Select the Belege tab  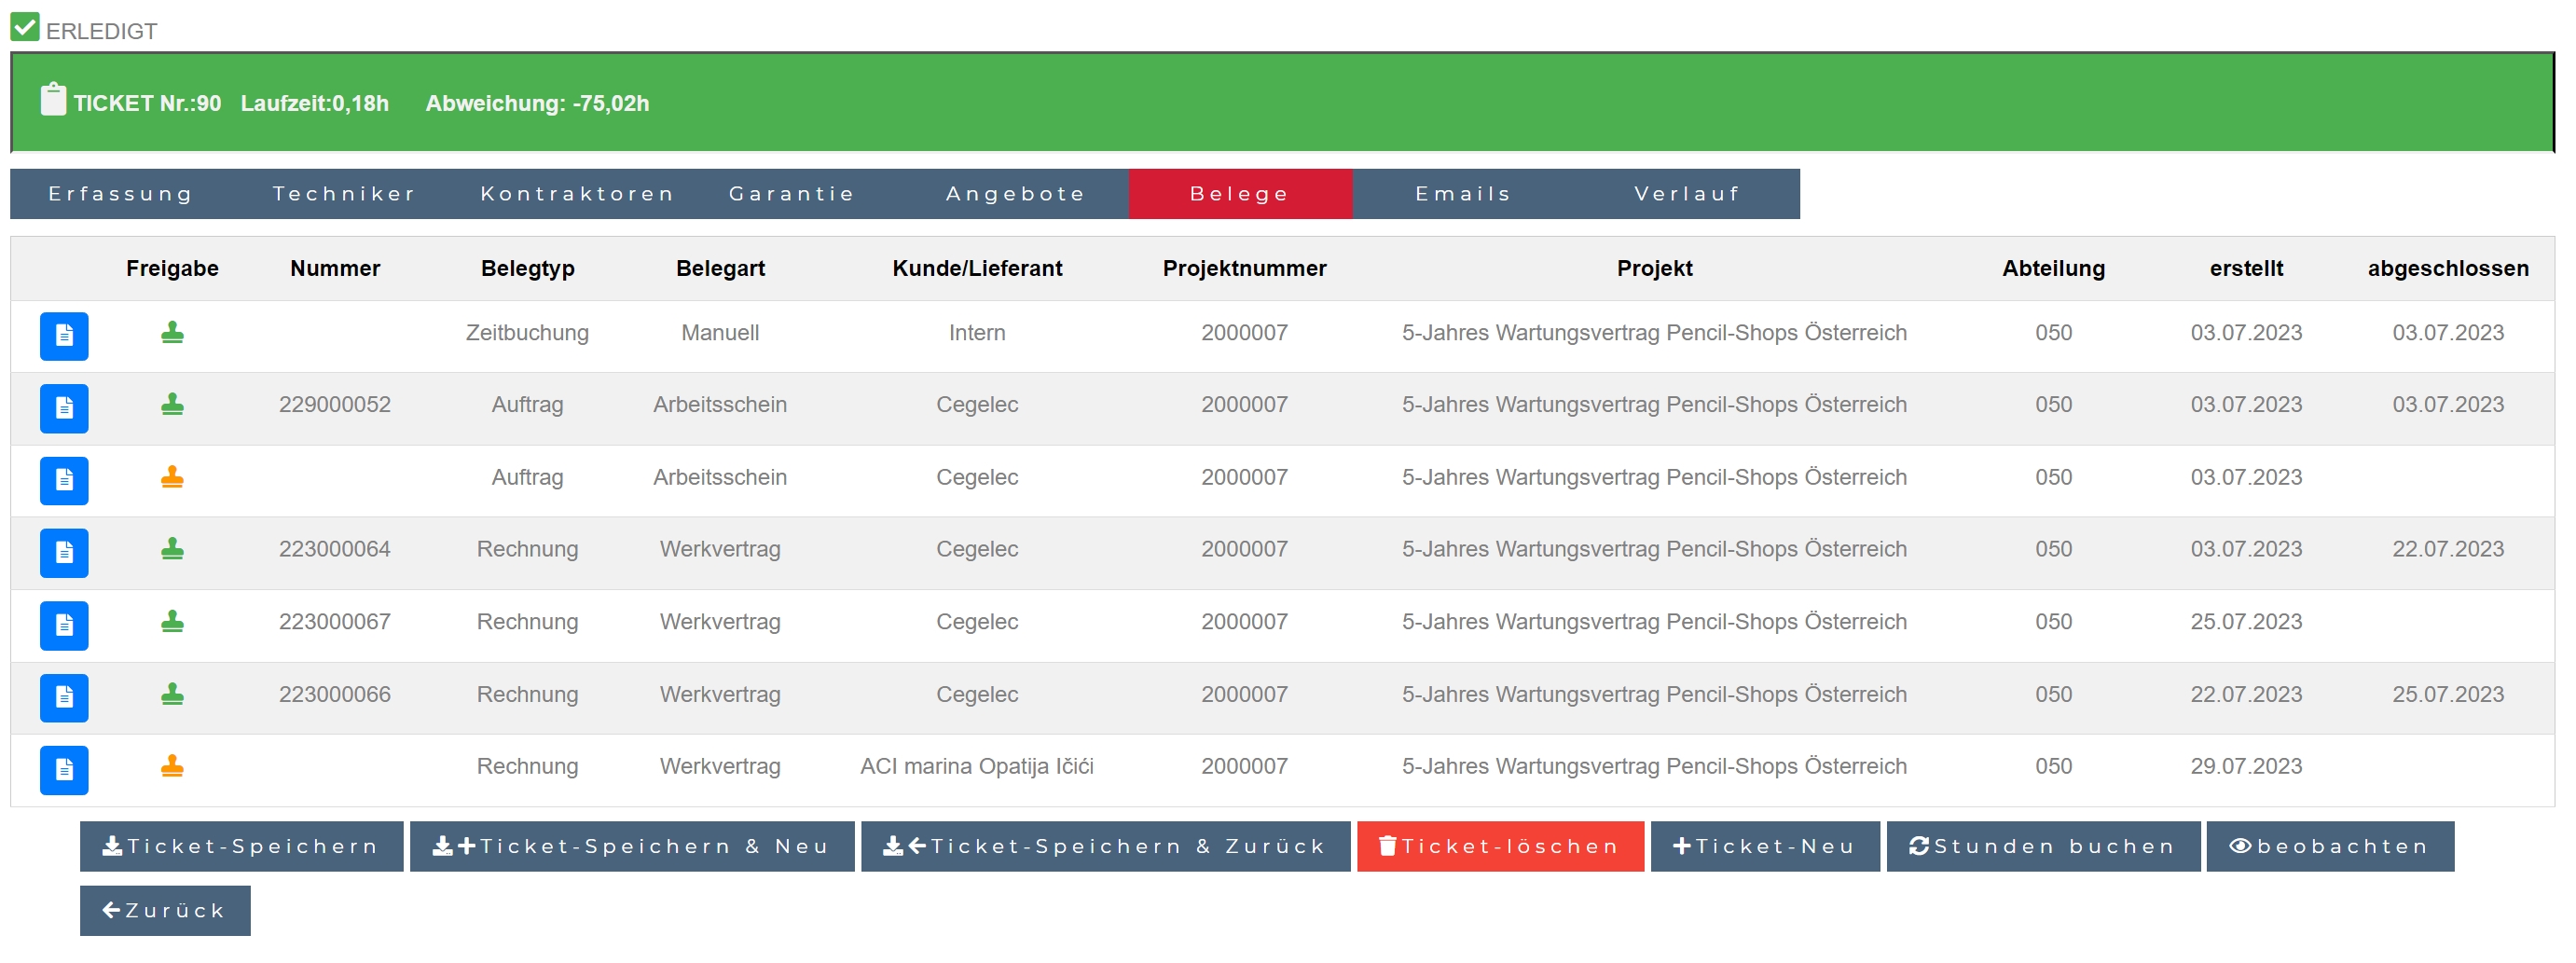[1240, 194]
